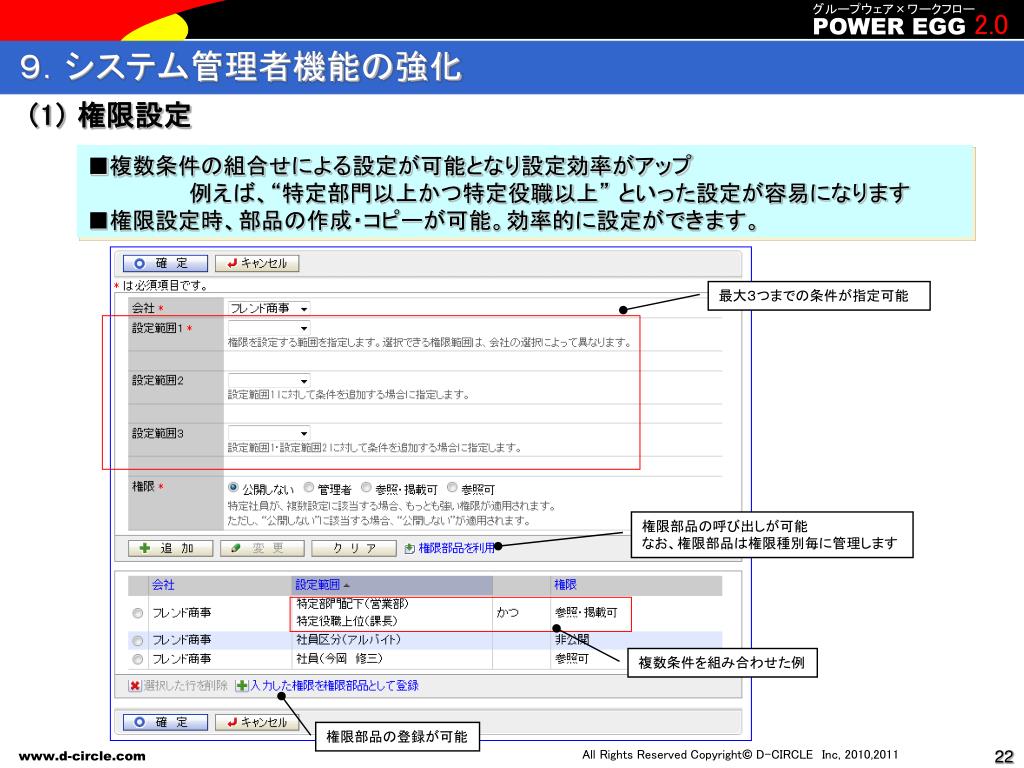
Task: Click the bottom キャンセル button
Action: point(257,722)
